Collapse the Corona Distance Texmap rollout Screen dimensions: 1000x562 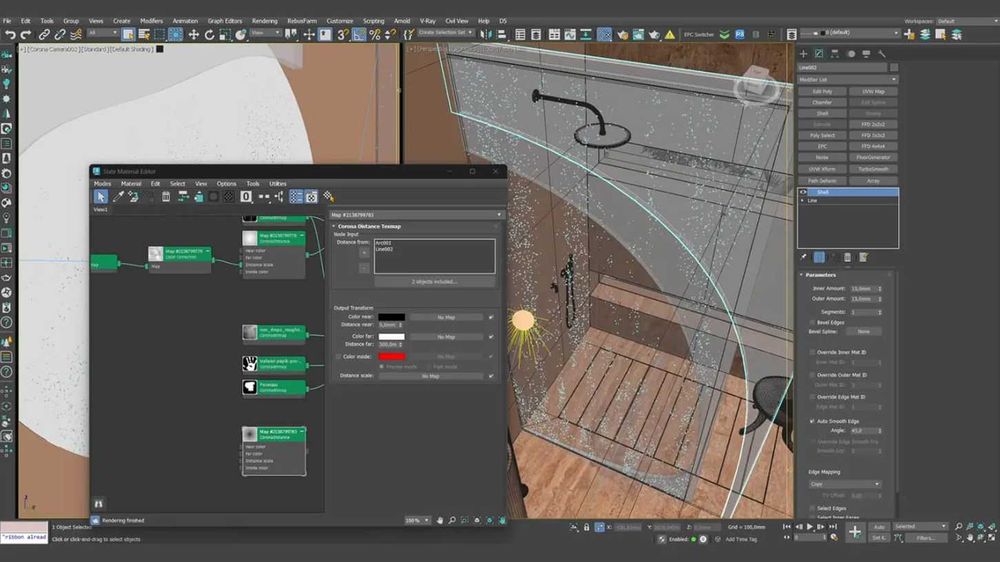pyautogui.click(x=334, y=226)
